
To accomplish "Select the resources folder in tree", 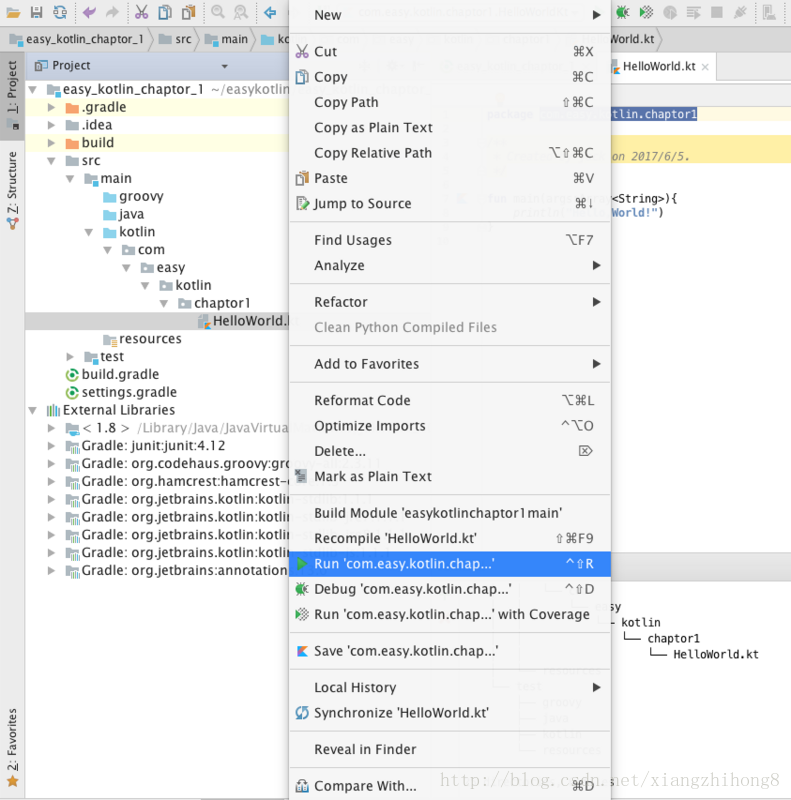I will click(x=142, y=339).
